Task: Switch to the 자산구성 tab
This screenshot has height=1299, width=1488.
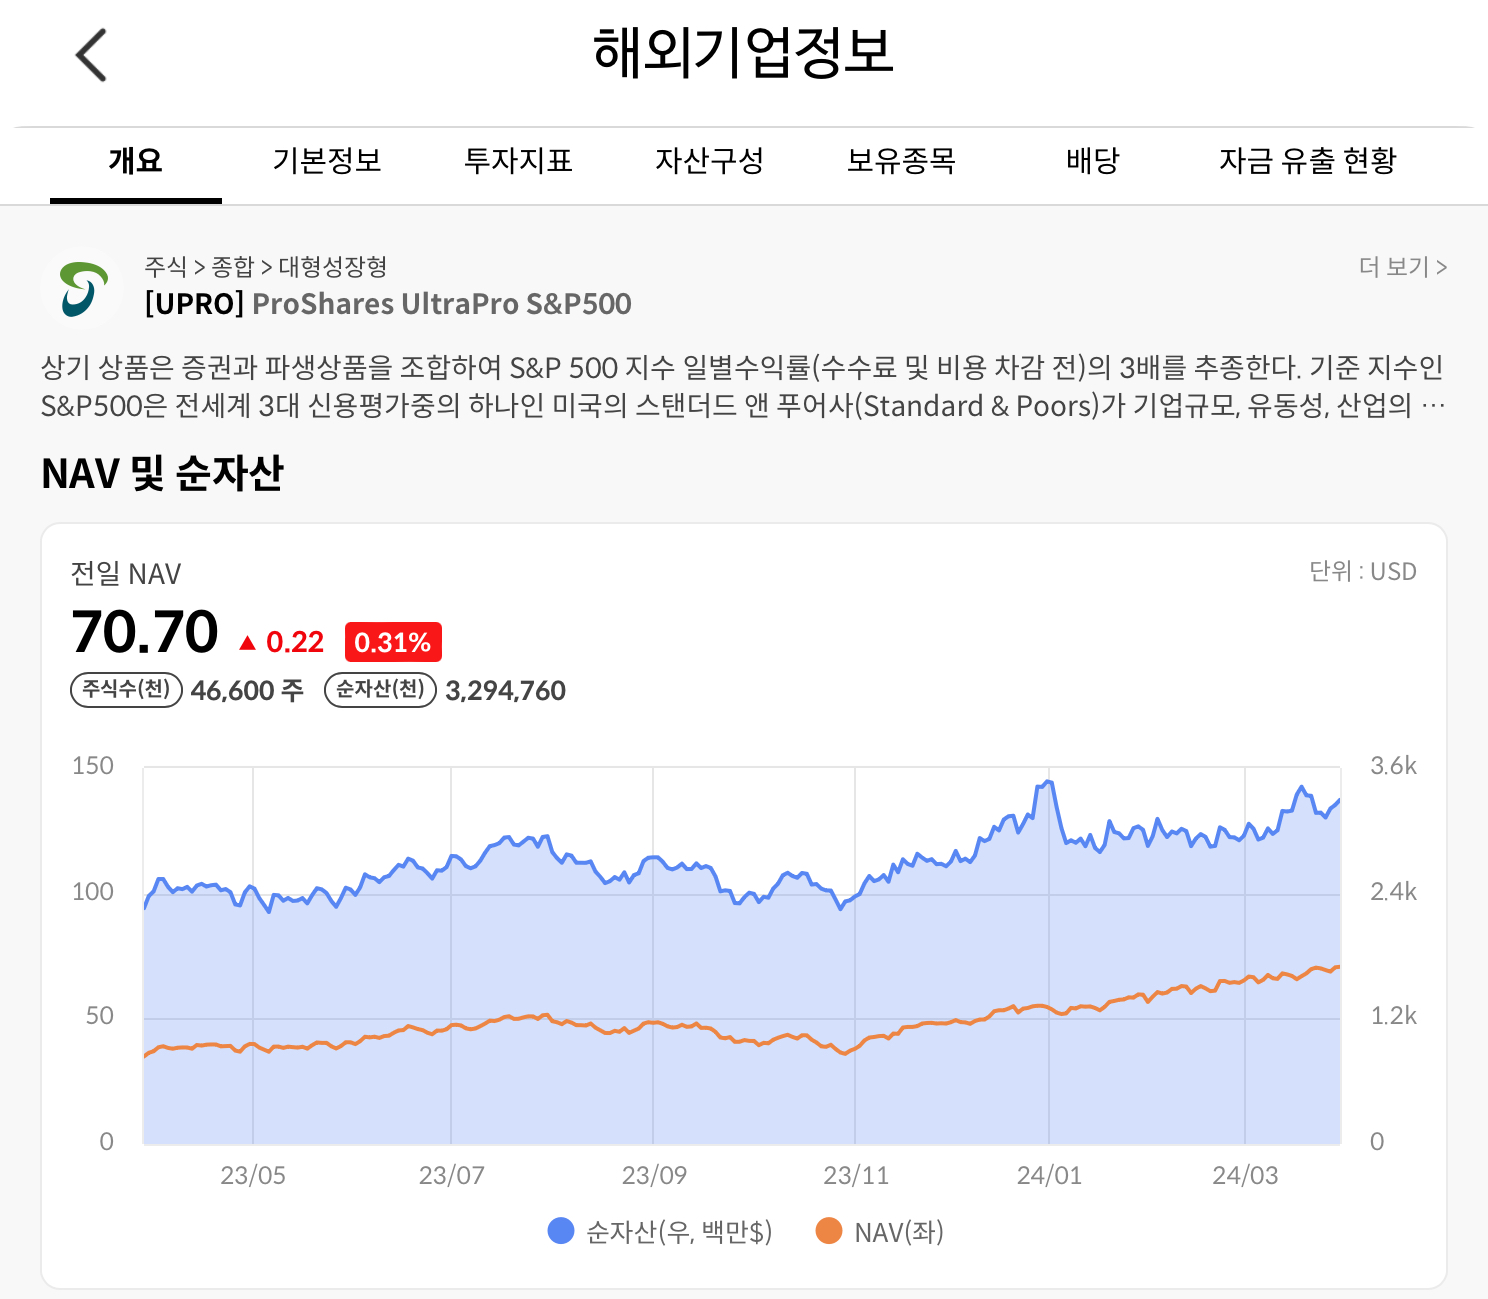Action: (x=709, y=161)
